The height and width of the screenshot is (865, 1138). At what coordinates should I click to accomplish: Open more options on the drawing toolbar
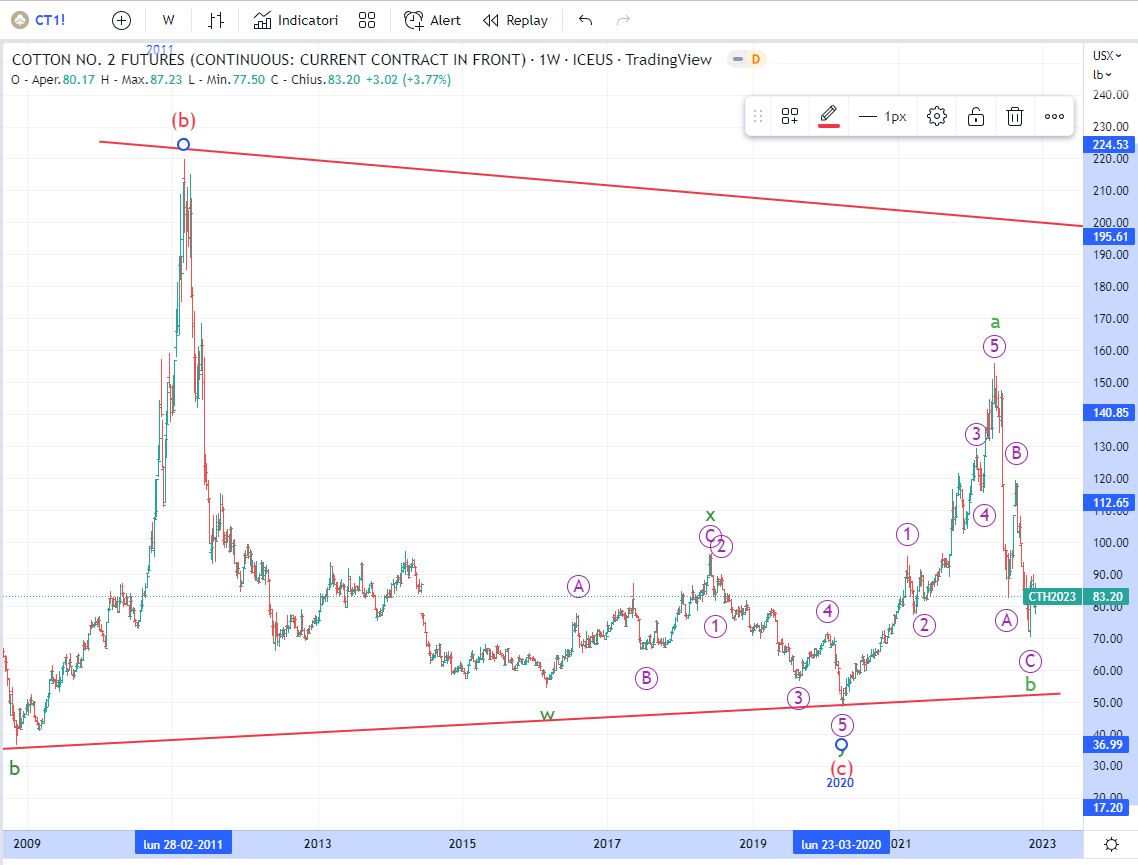[1054, 116]
